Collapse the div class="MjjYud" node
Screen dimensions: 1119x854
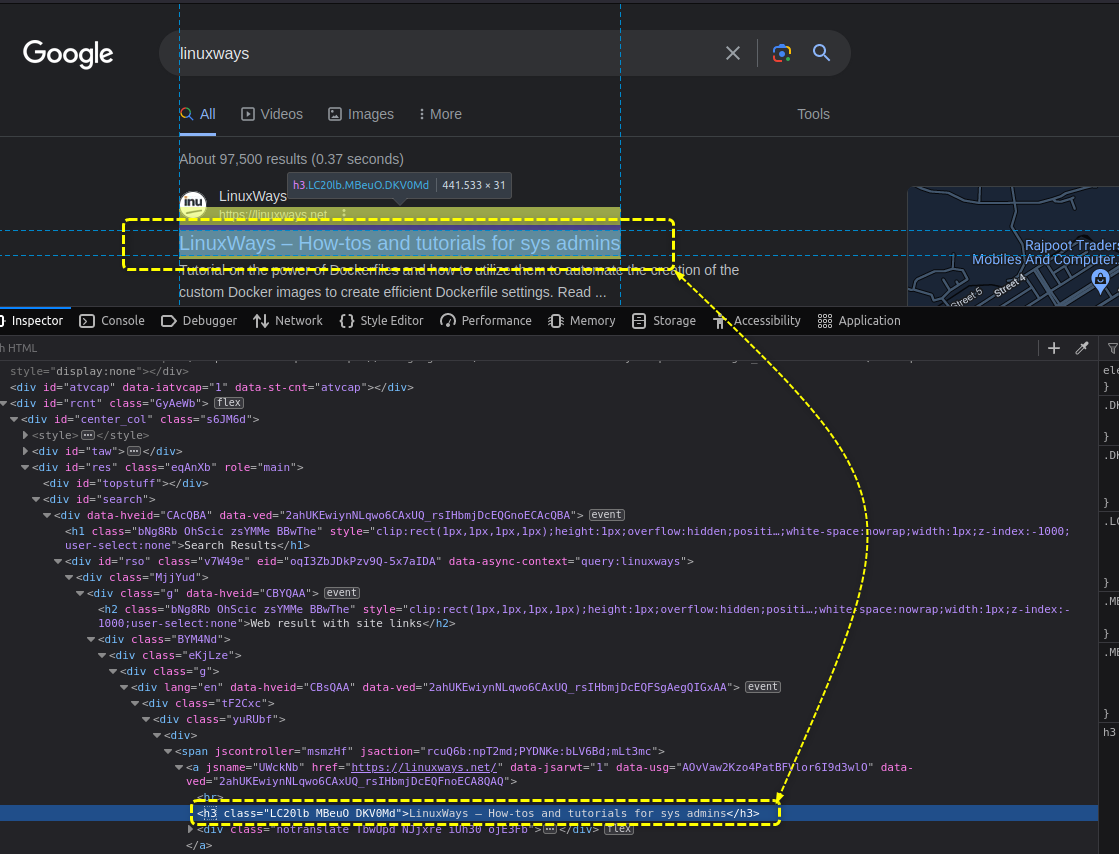point(69,577)
